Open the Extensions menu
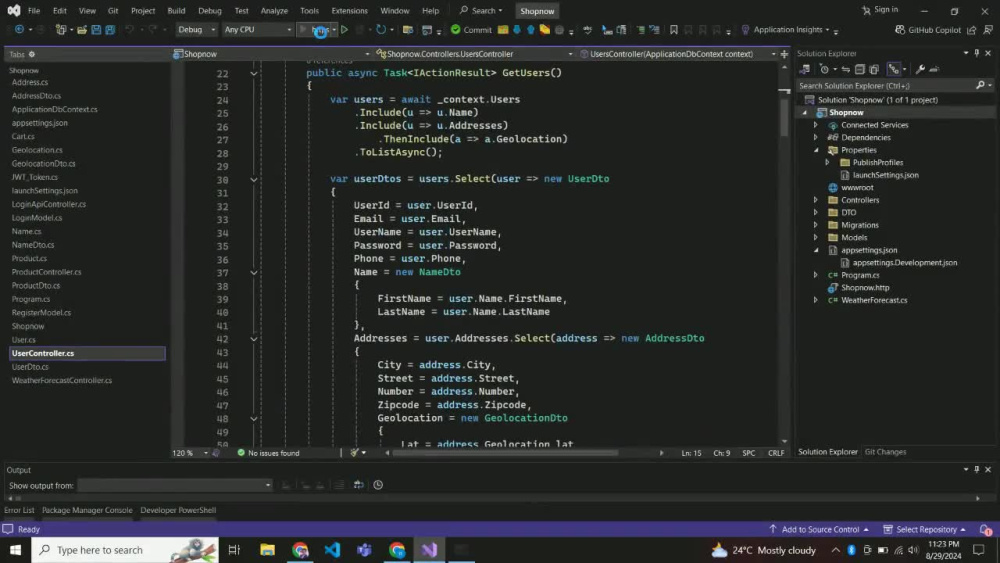1000x563 pixels. tap(349, 10)
